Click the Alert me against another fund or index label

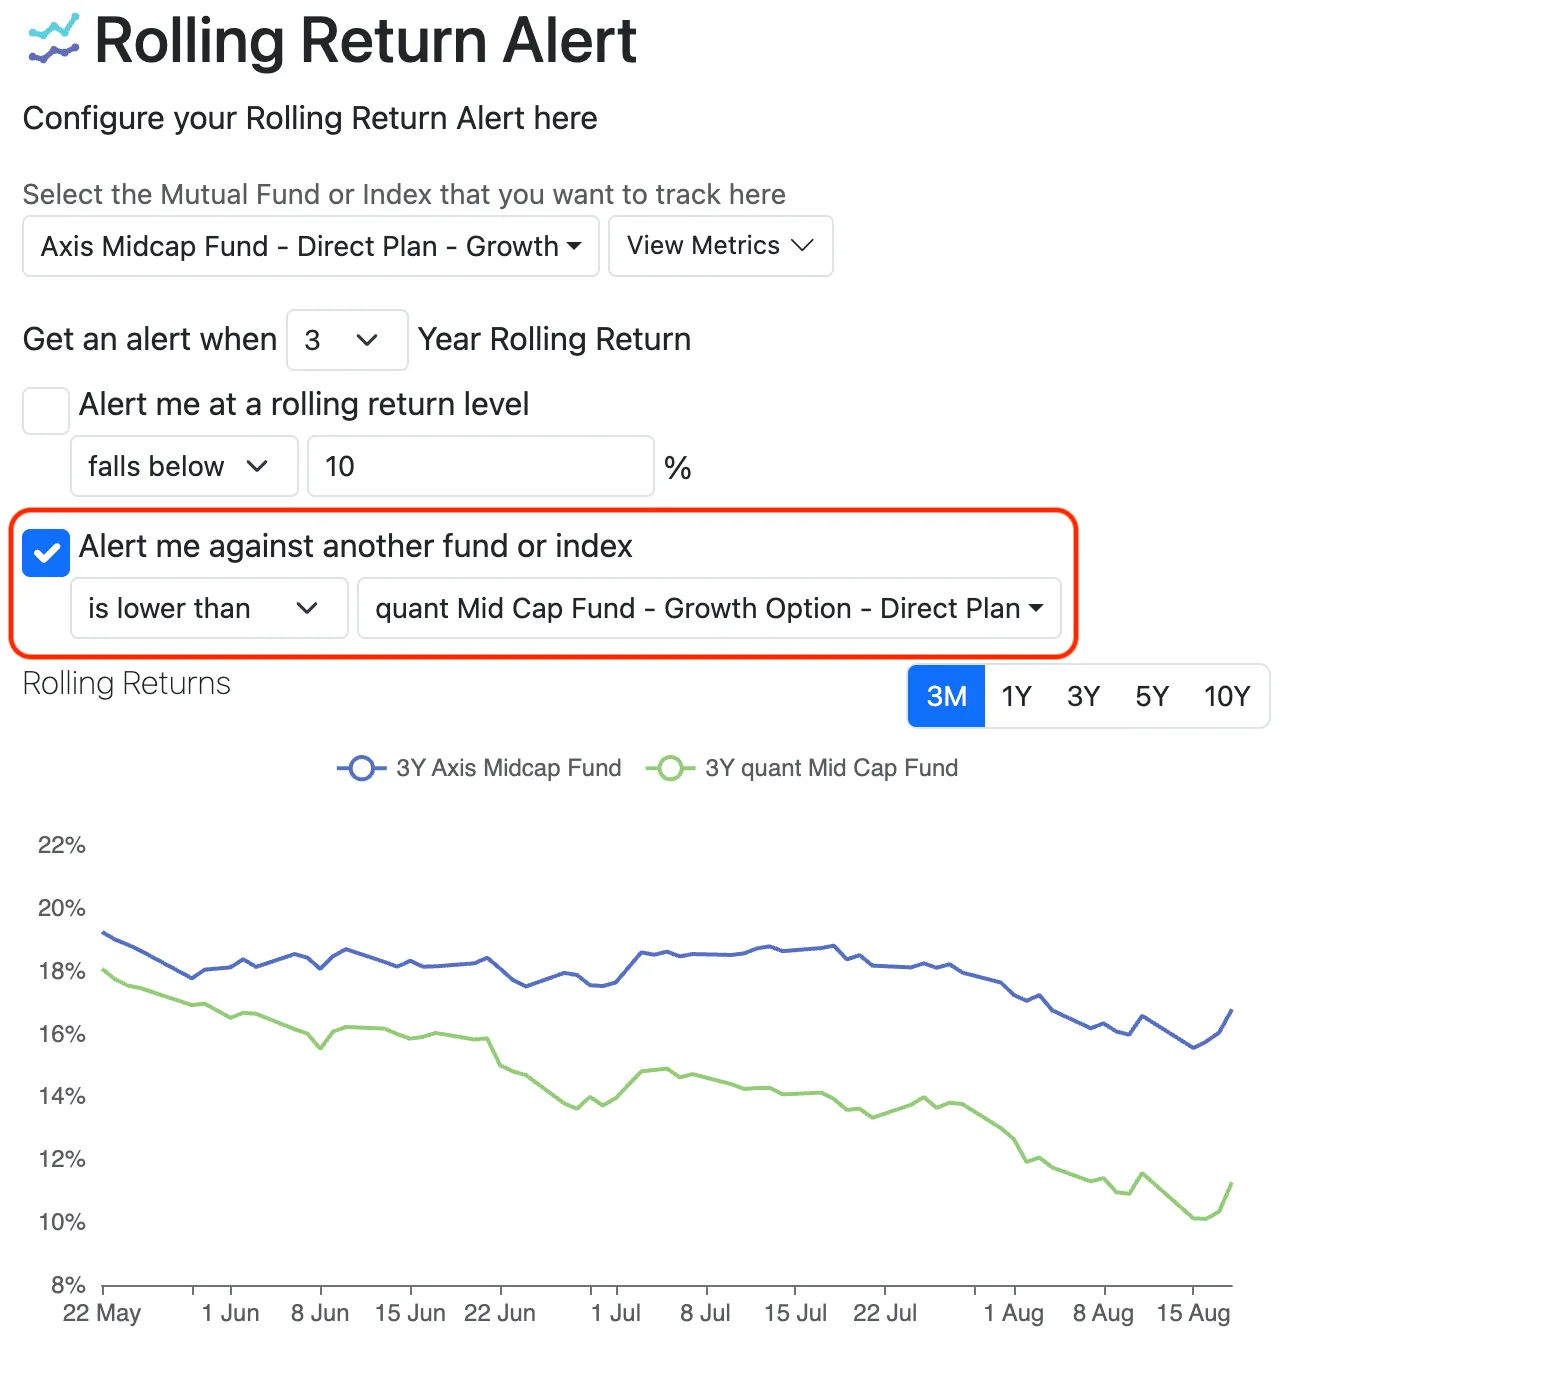[356, 546]
